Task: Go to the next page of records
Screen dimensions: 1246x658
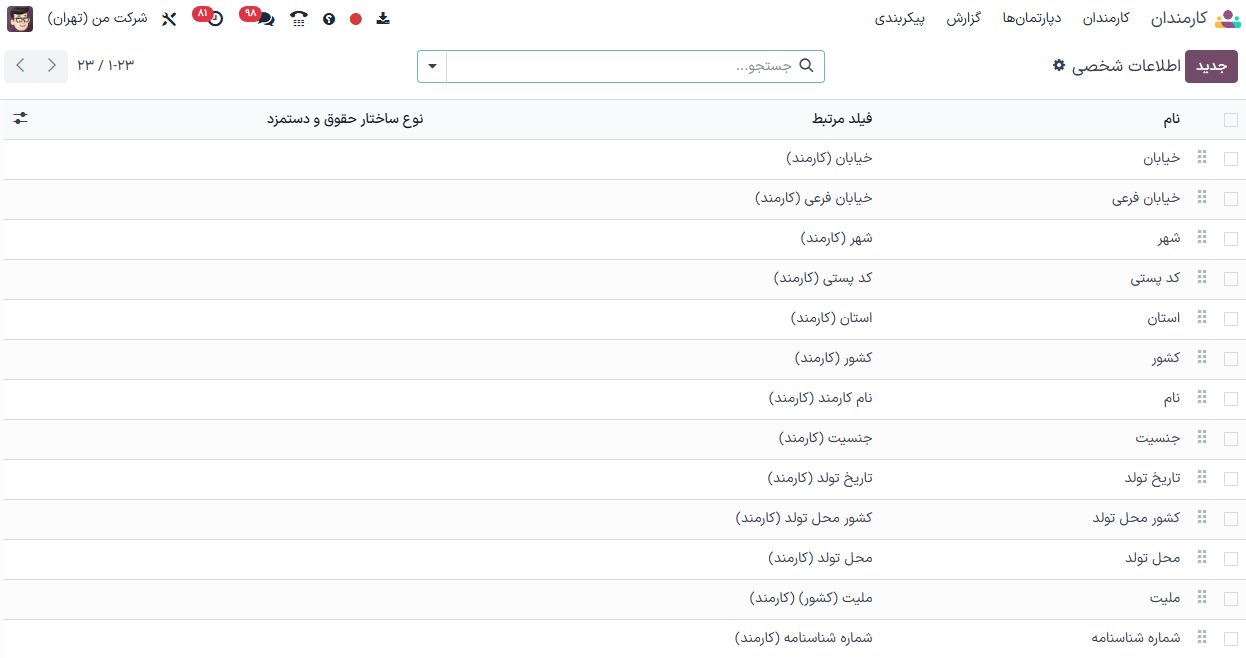Action: coord(21,66)
